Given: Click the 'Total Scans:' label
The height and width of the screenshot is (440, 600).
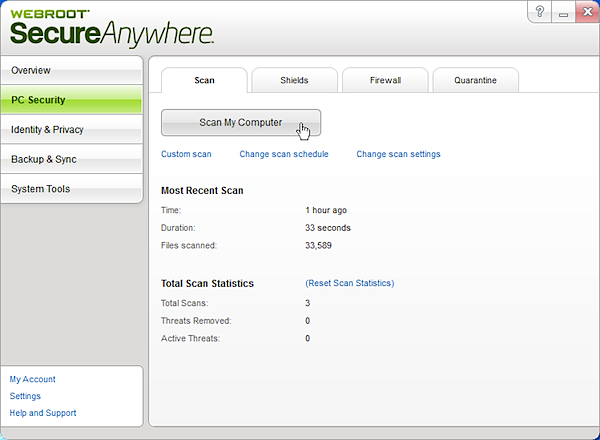Looking at the screenshot, I should click(x=184, y=303).
